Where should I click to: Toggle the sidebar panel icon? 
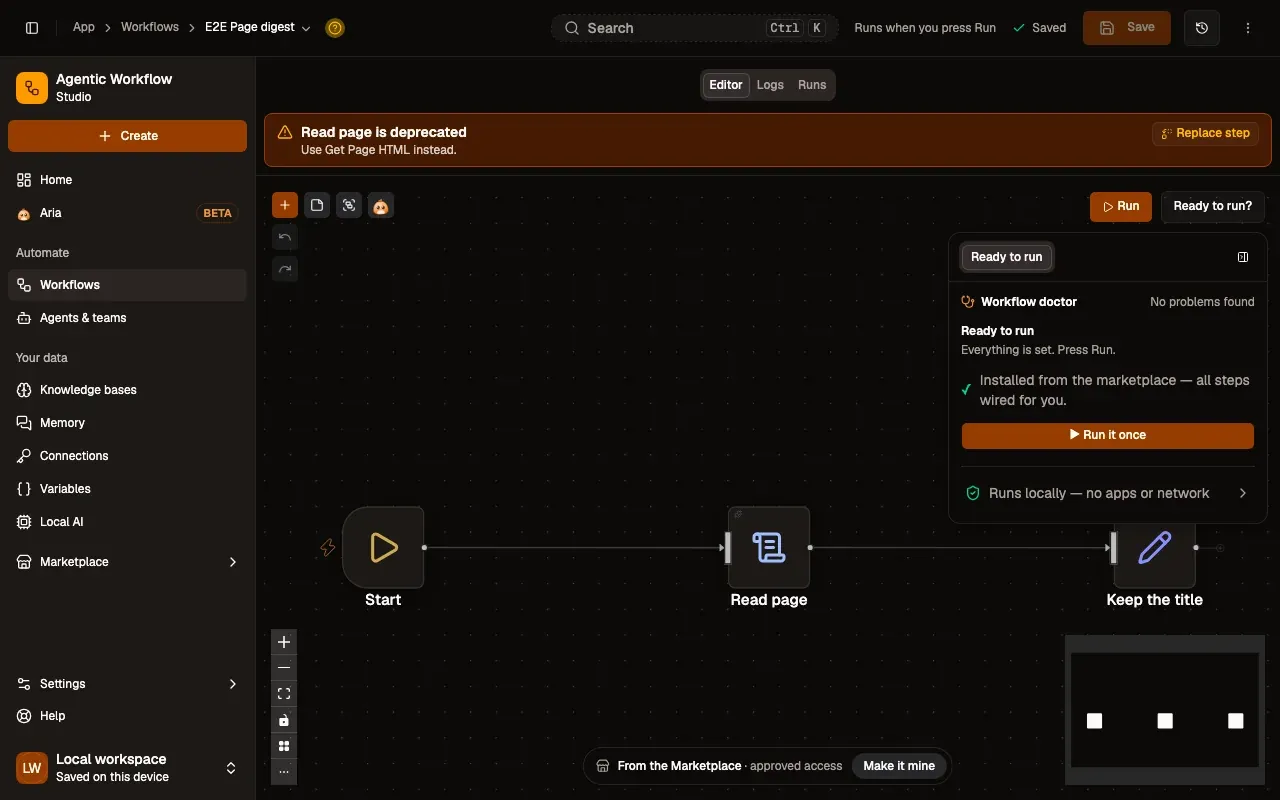tap(32, 28)
